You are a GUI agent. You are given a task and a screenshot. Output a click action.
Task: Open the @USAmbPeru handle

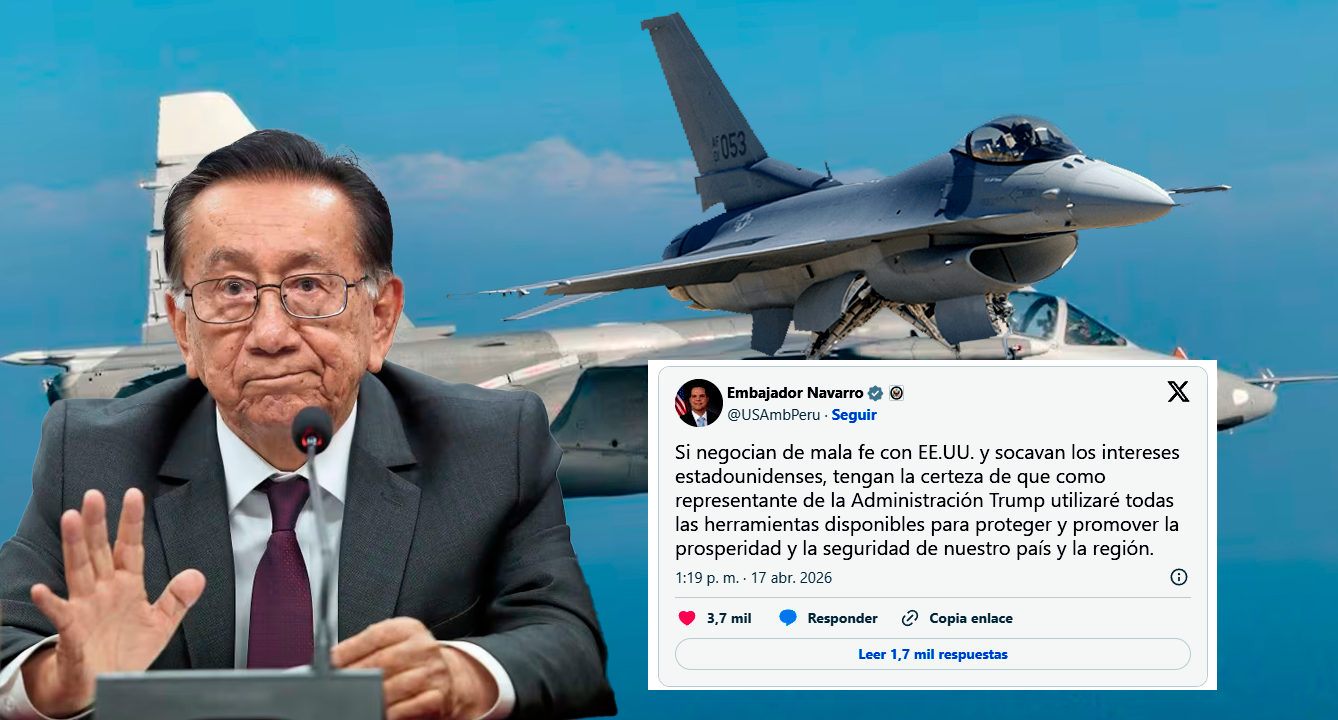pos(773,414)
